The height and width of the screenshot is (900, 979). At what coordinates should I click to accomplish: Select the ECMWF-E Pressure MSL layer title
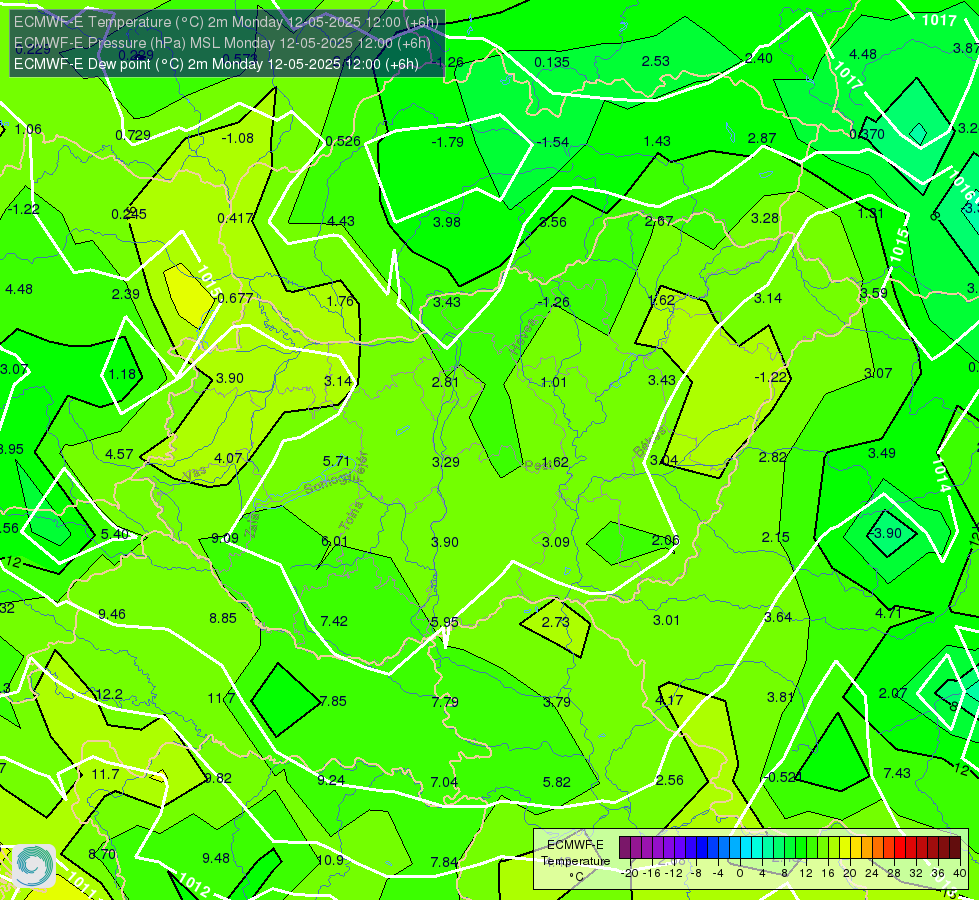pyautogui.click(x=222, y=43)
